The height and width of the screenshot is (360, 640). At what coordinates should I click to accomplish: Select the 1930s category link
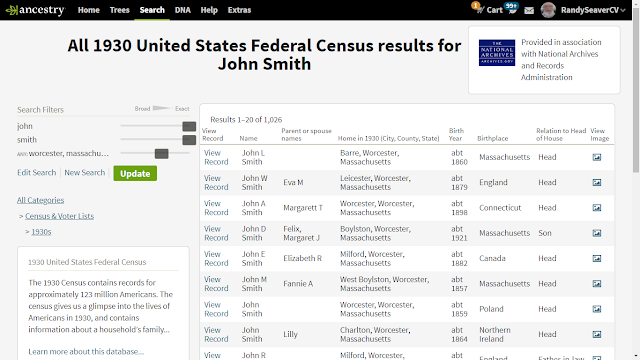41,232
